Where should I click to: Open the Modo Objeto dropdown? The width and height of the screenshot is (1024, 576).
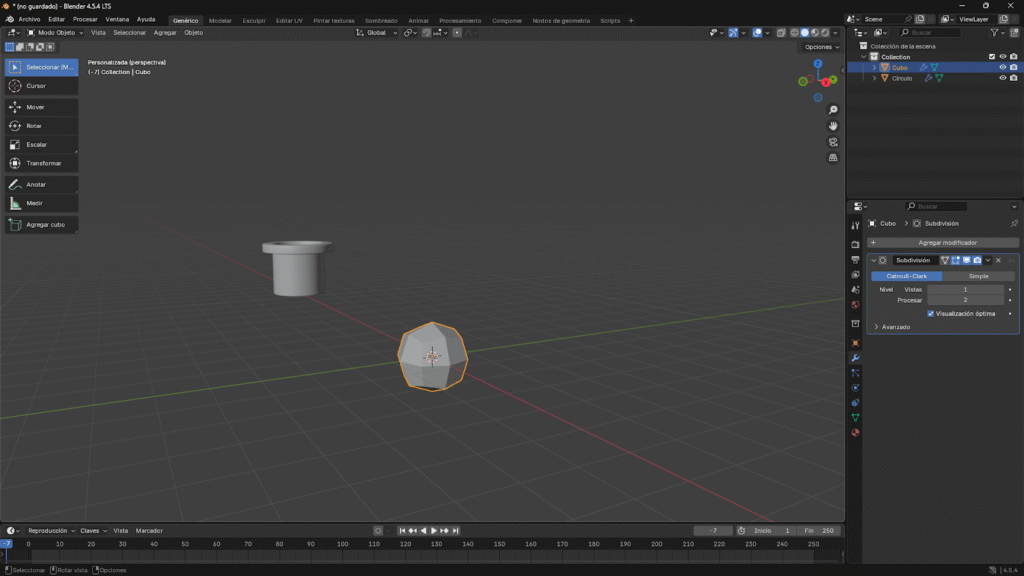coord(56,33)
